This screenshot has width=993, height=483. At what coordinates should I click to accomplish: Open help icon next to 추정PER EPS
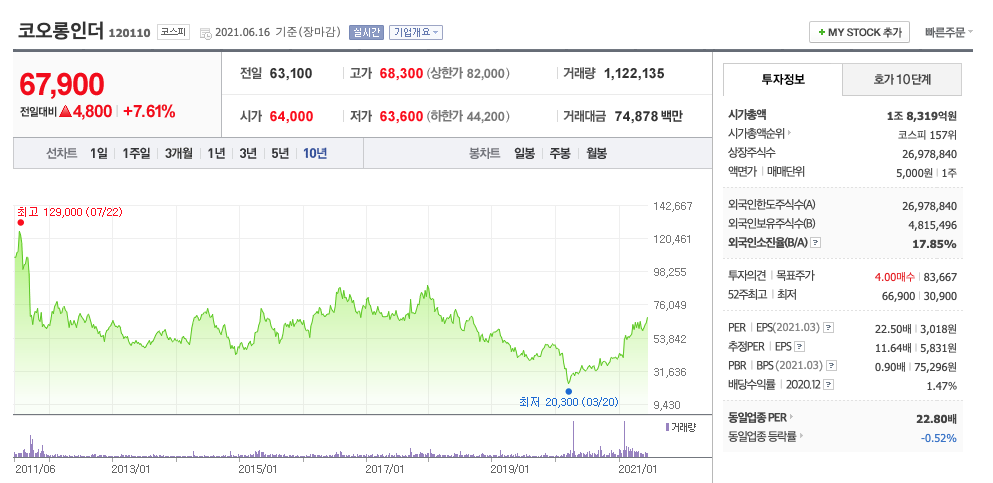800,346
